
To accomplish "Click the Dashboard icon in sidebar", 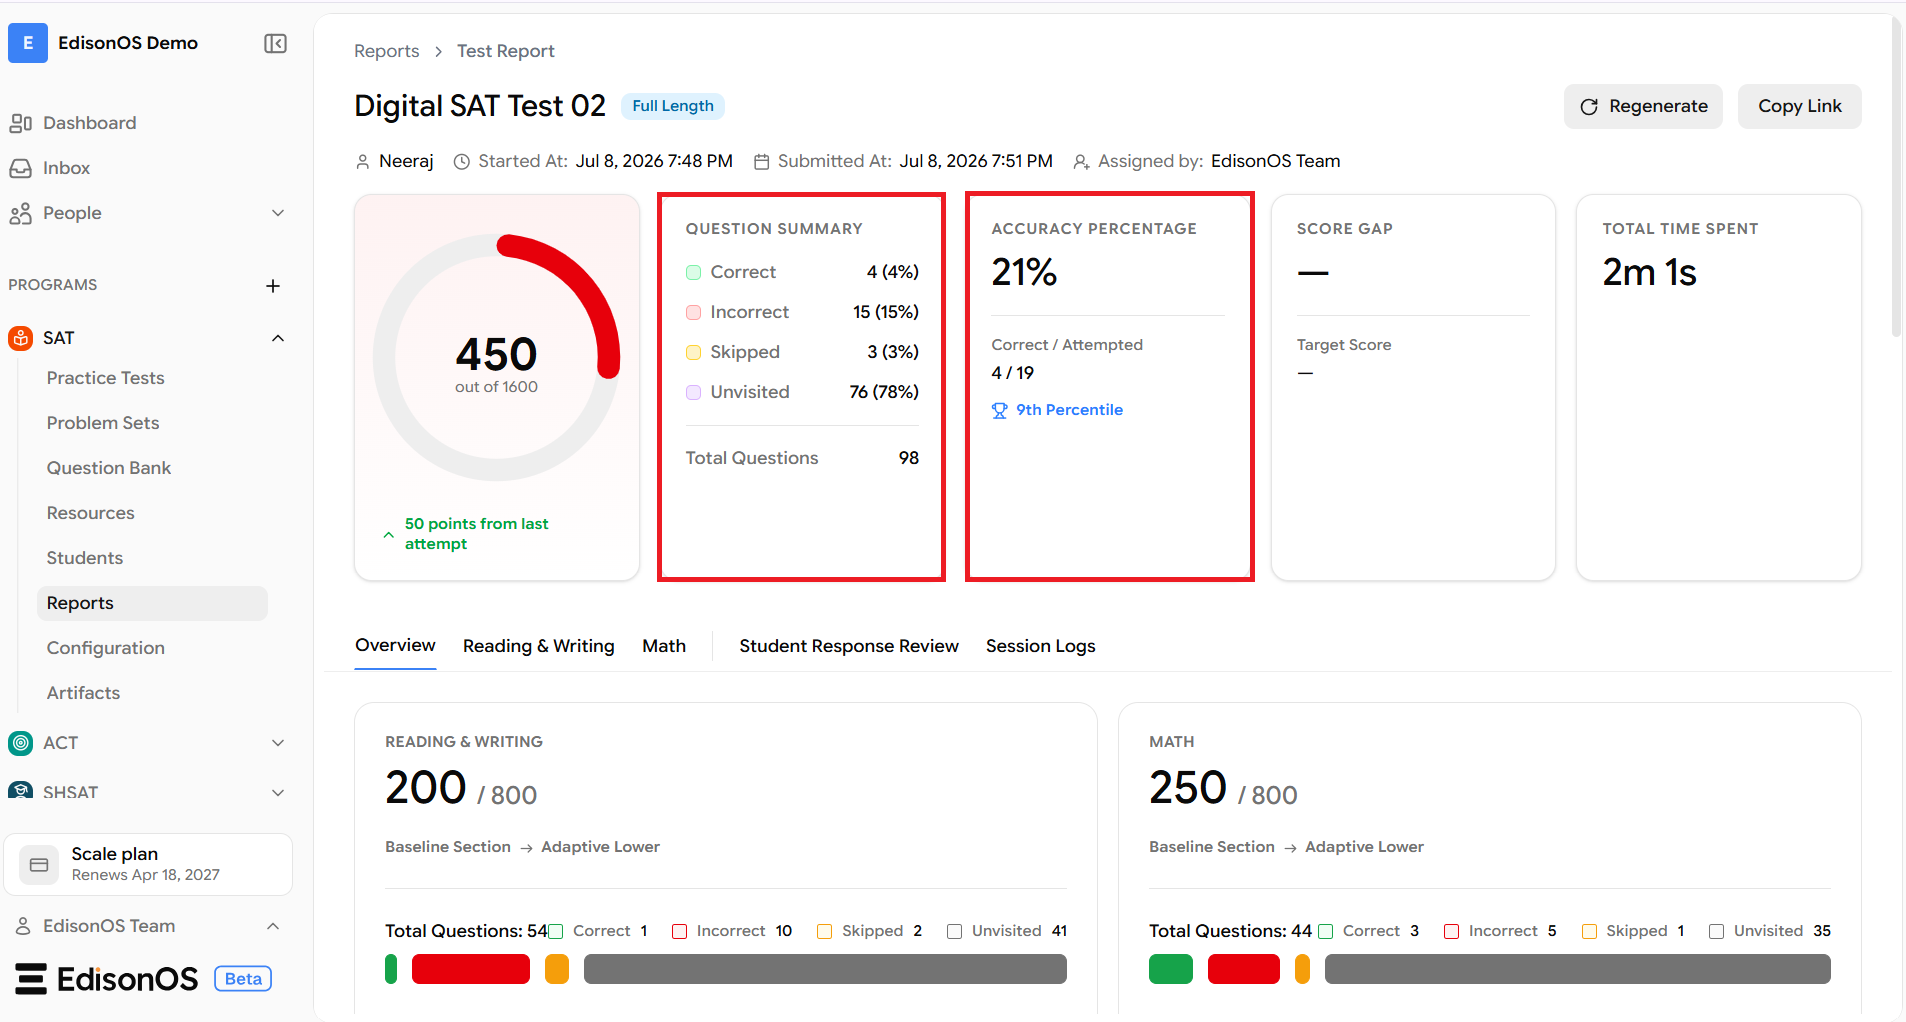I will click(21, 123).
